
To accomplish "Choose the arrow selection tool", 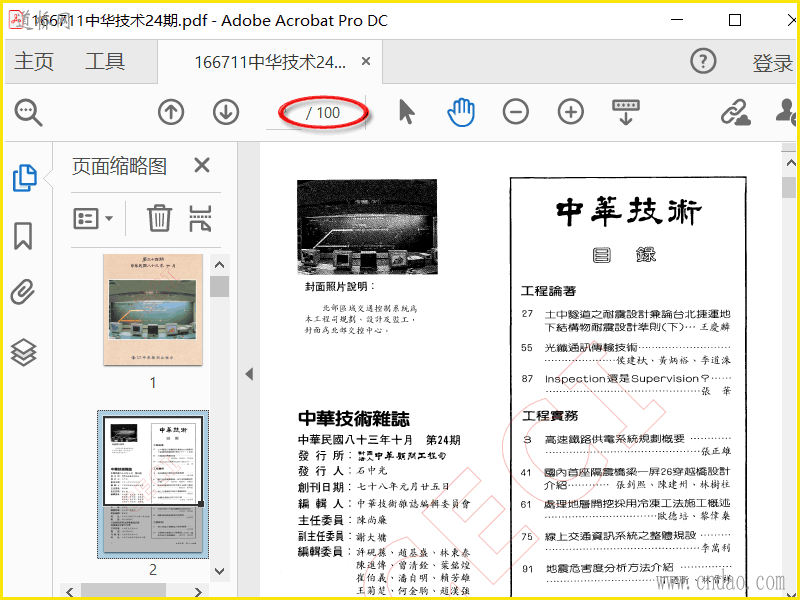I will (x=407, y=112).
